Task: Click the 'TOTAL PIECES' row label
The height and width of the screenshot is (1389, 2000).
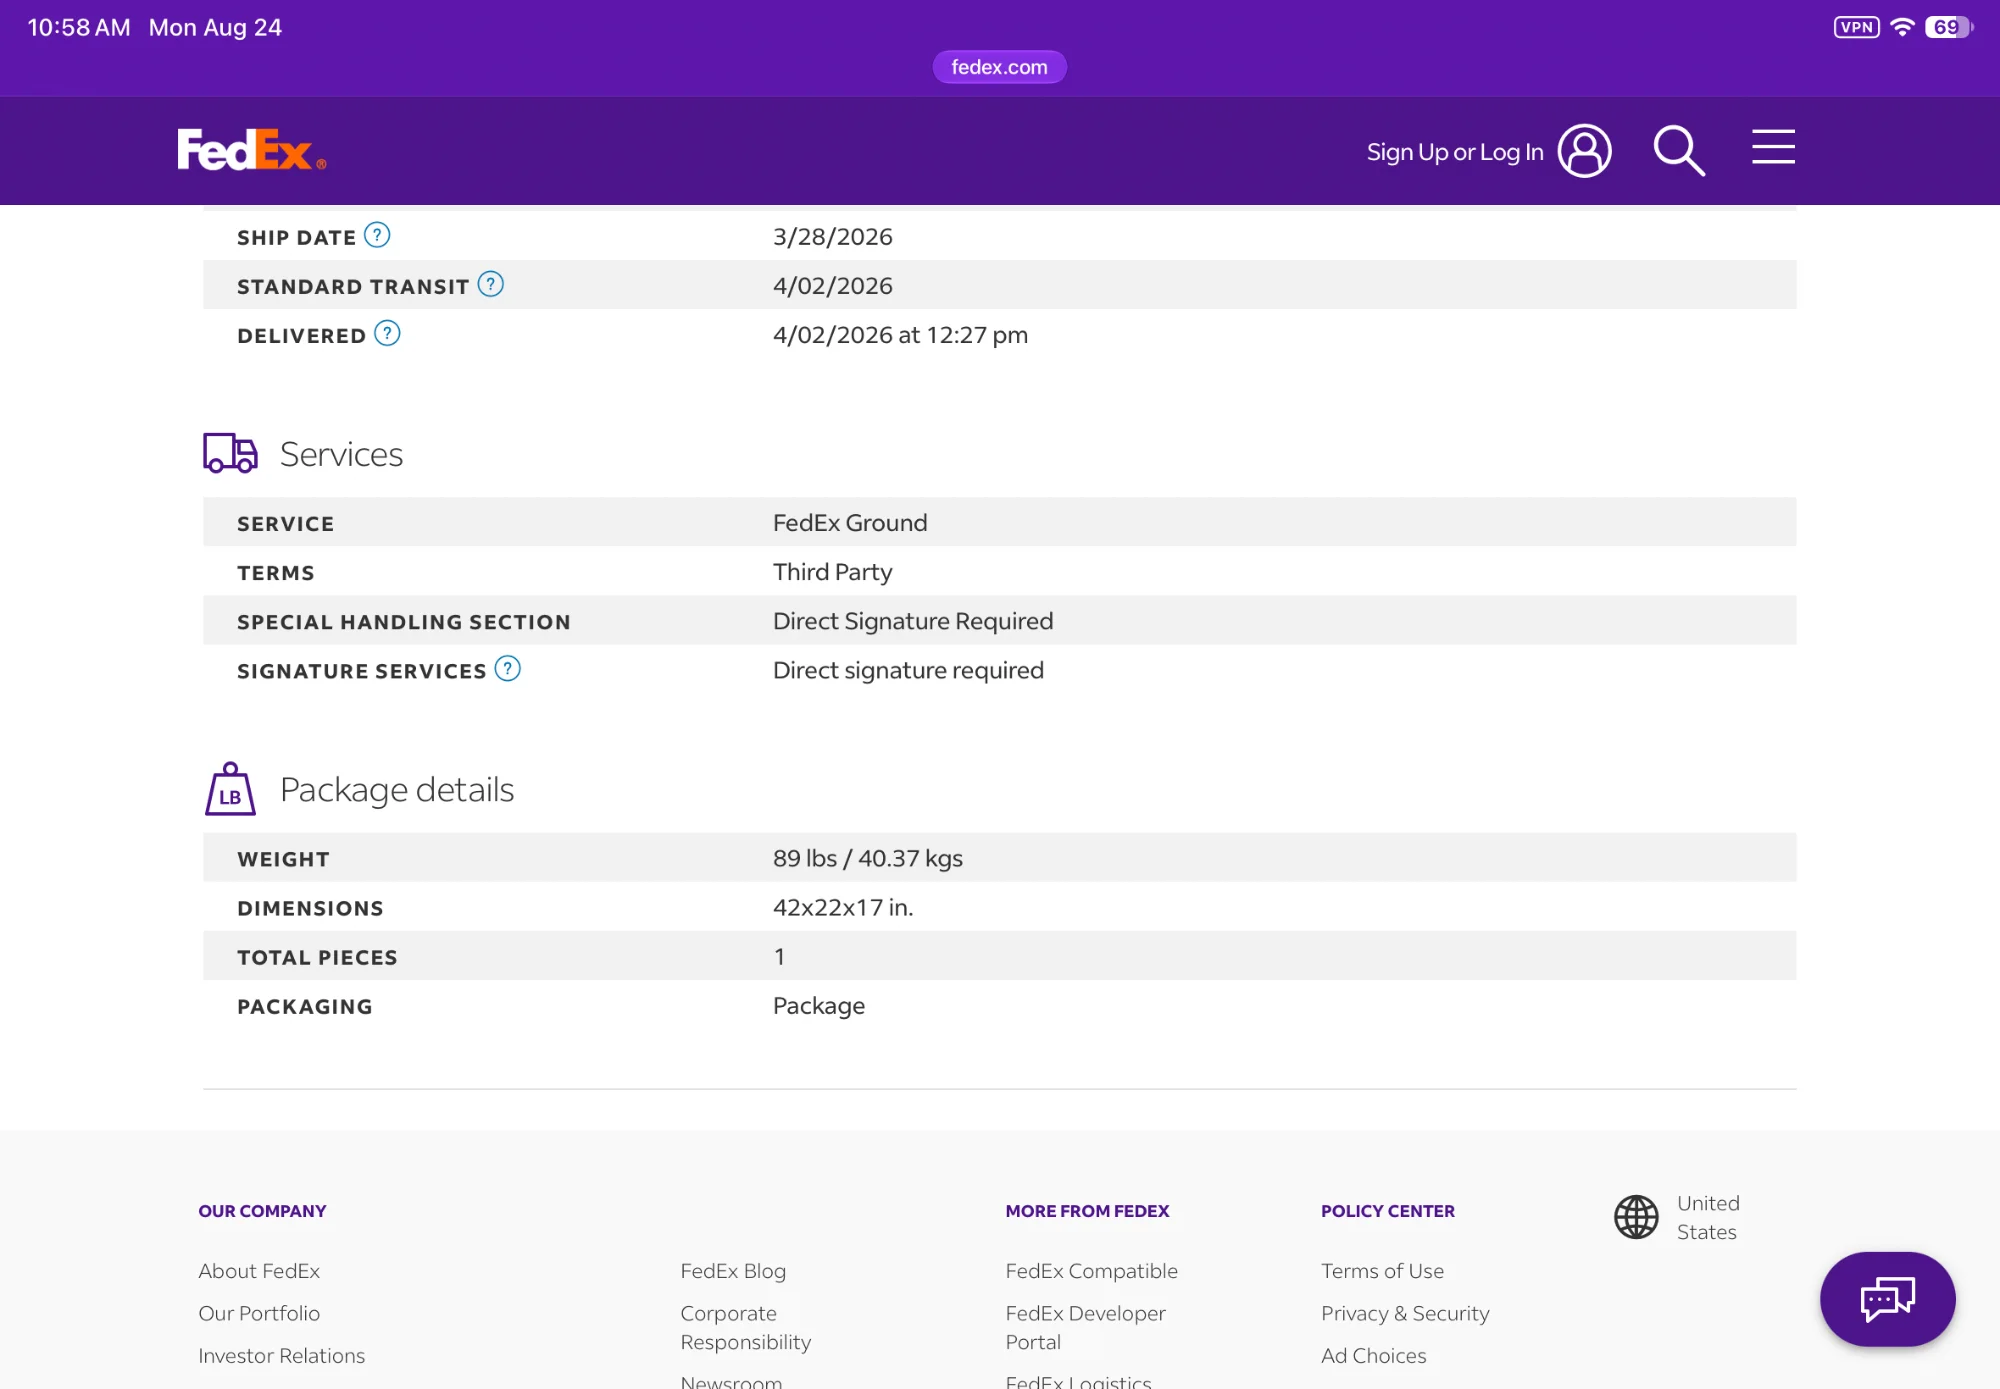Action: [x=317, y=958]
